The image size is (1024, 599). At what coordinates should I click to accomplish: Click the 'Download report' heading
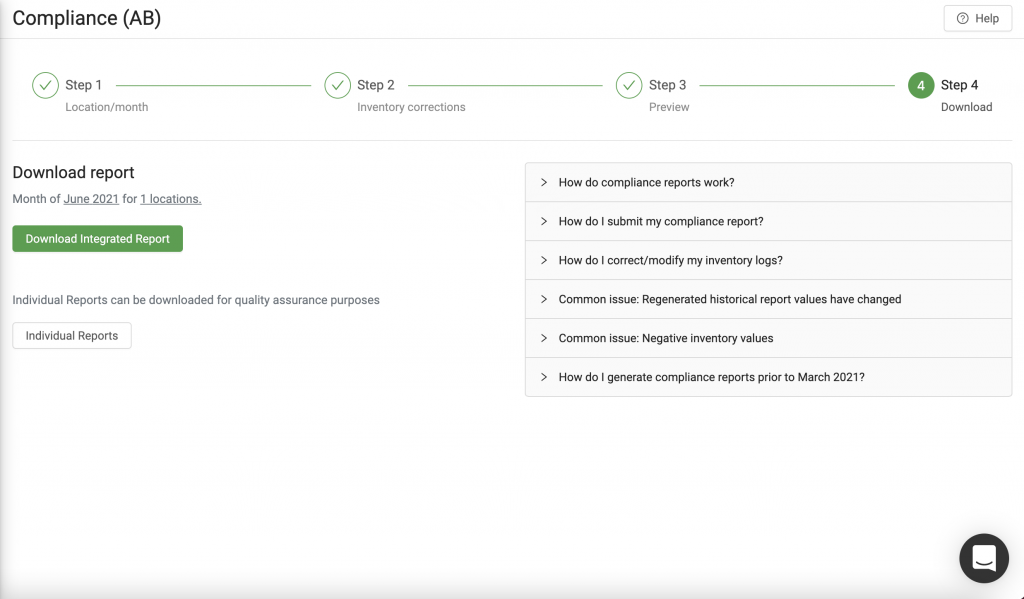click(73, 172)
